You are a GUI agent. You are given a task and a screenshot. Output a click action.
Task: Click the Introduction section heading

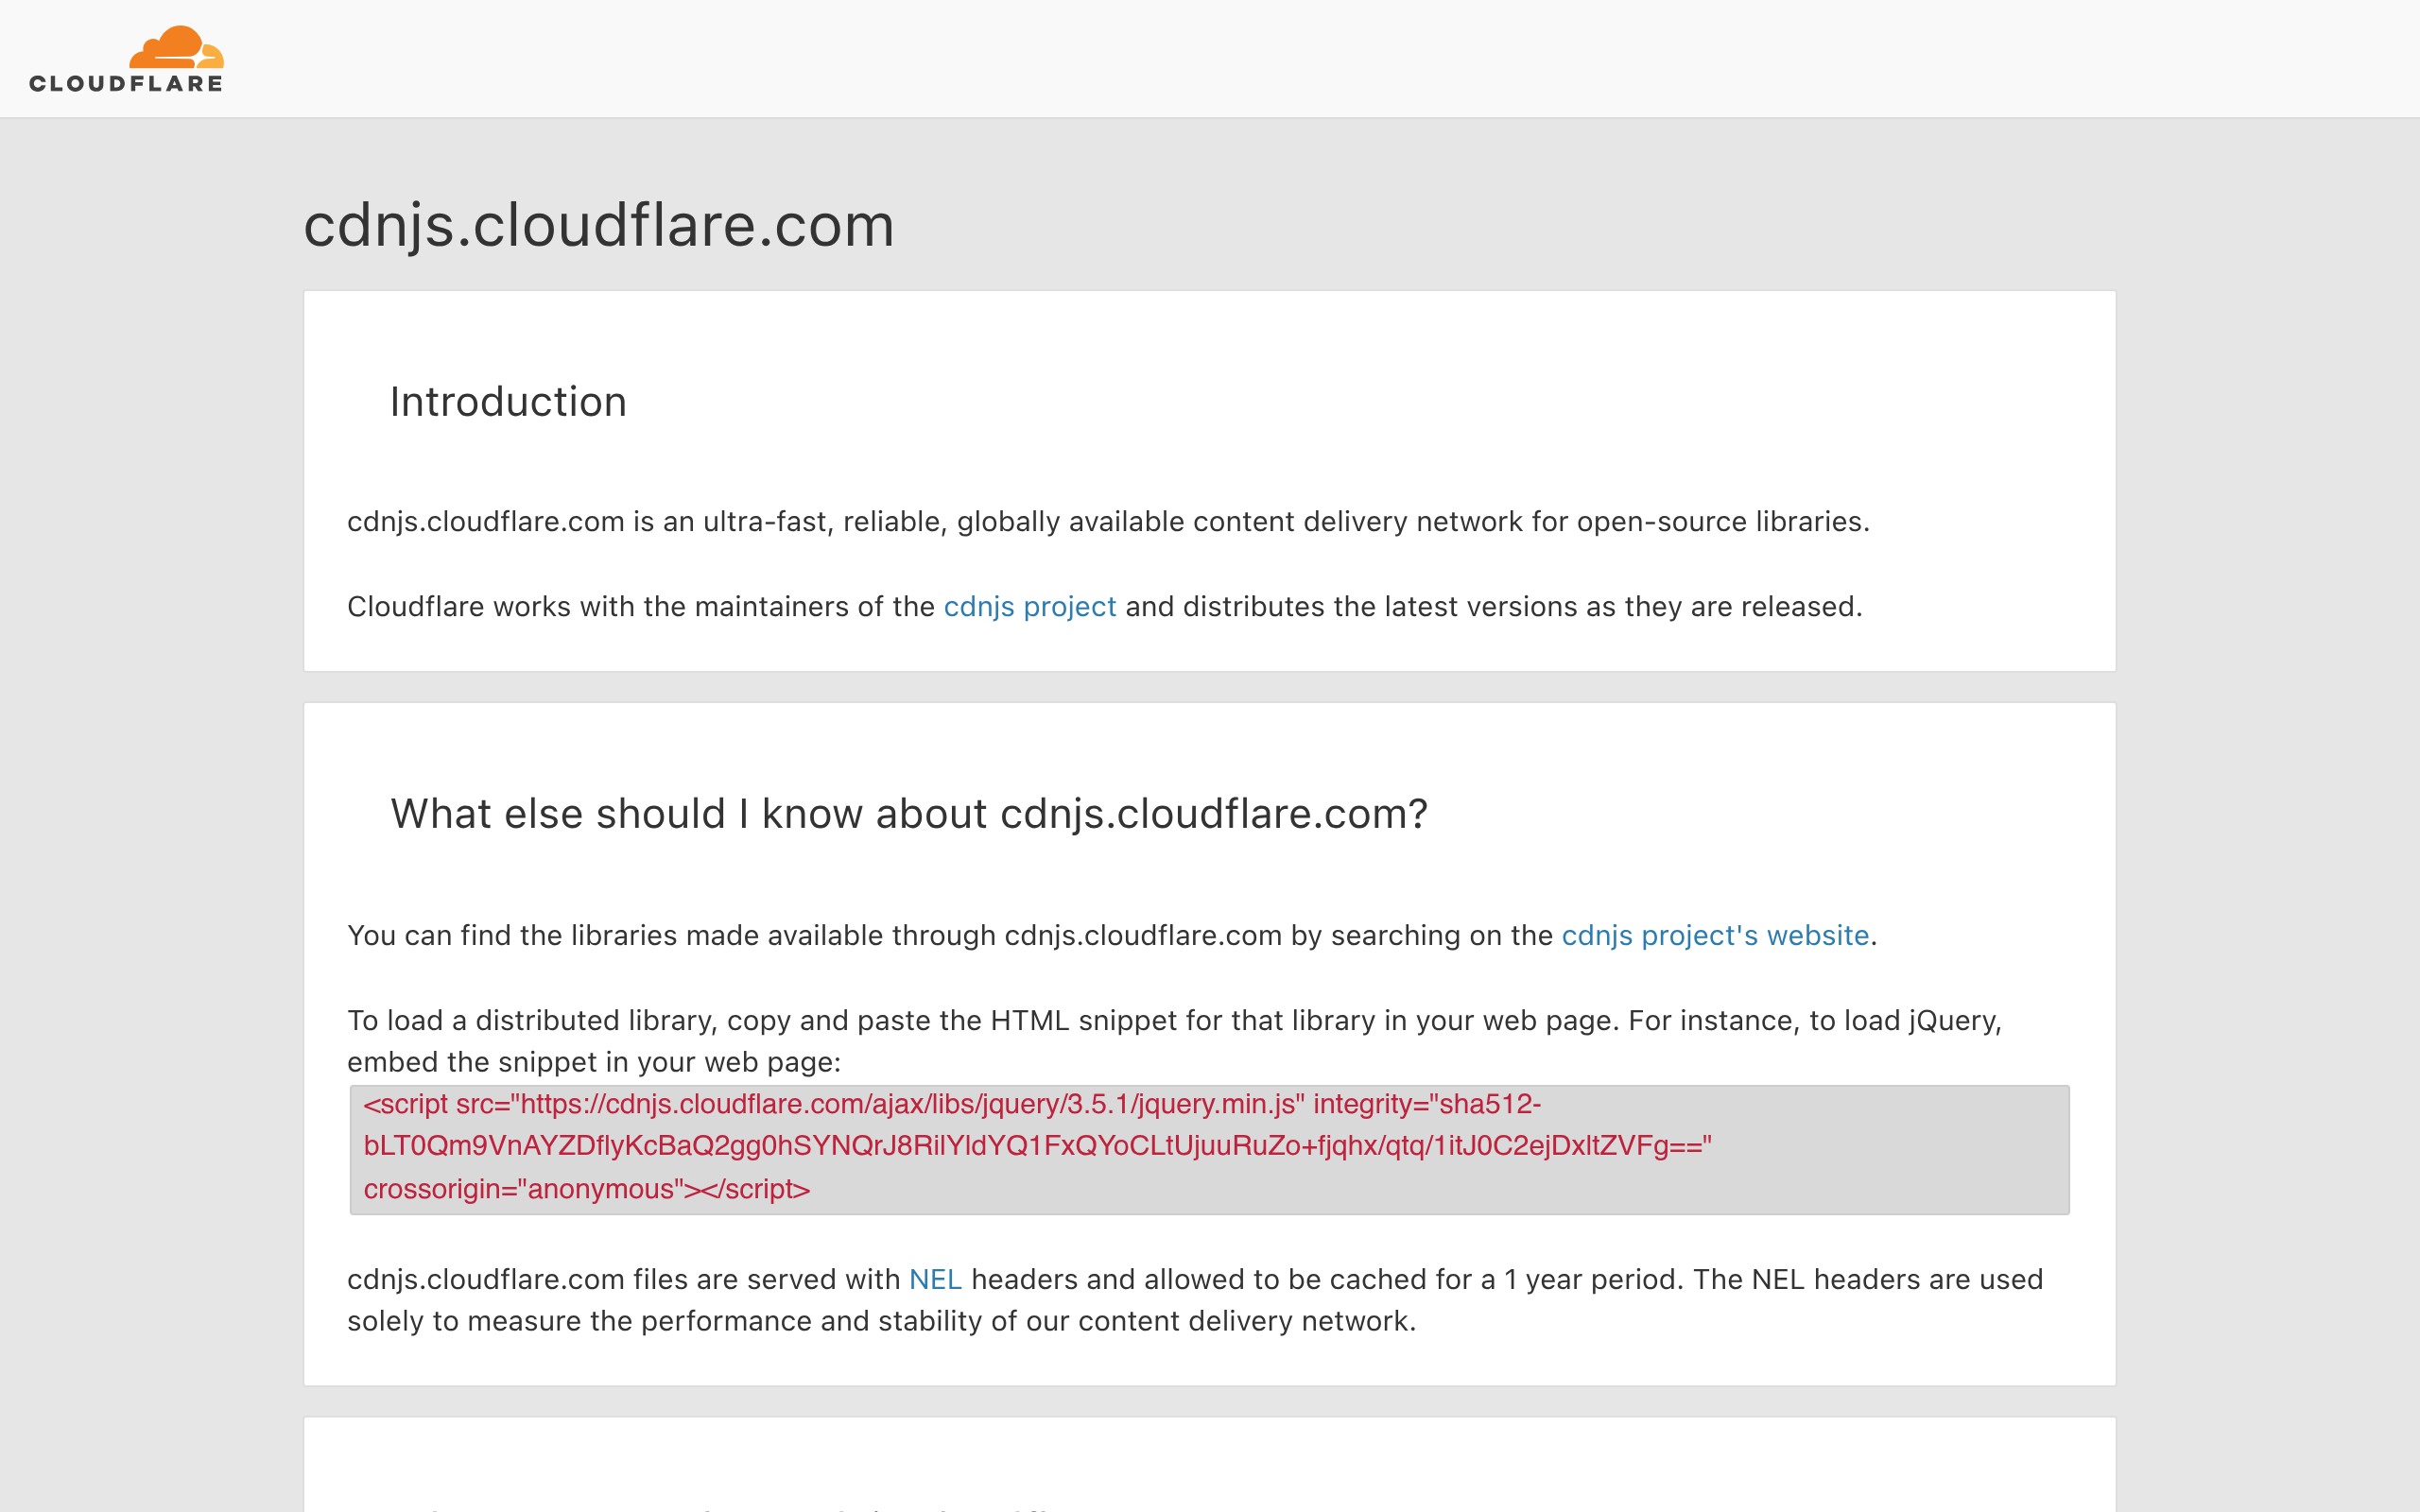(x=507, y=401)
